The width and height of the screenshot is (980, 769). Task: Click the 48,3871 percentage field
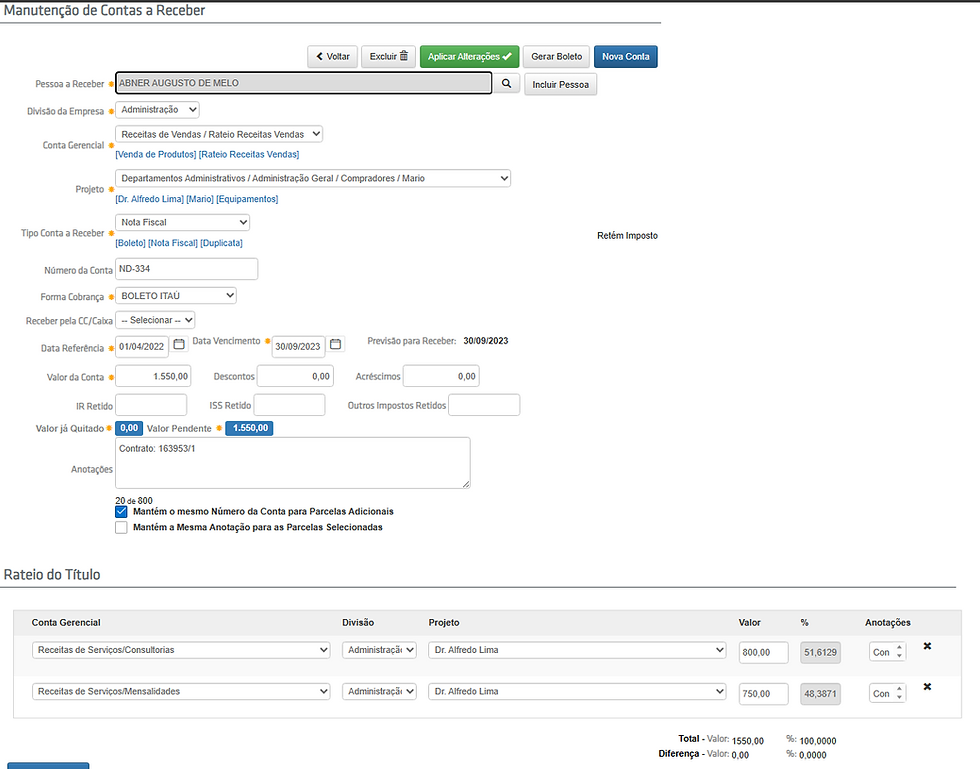click(821, 693)
